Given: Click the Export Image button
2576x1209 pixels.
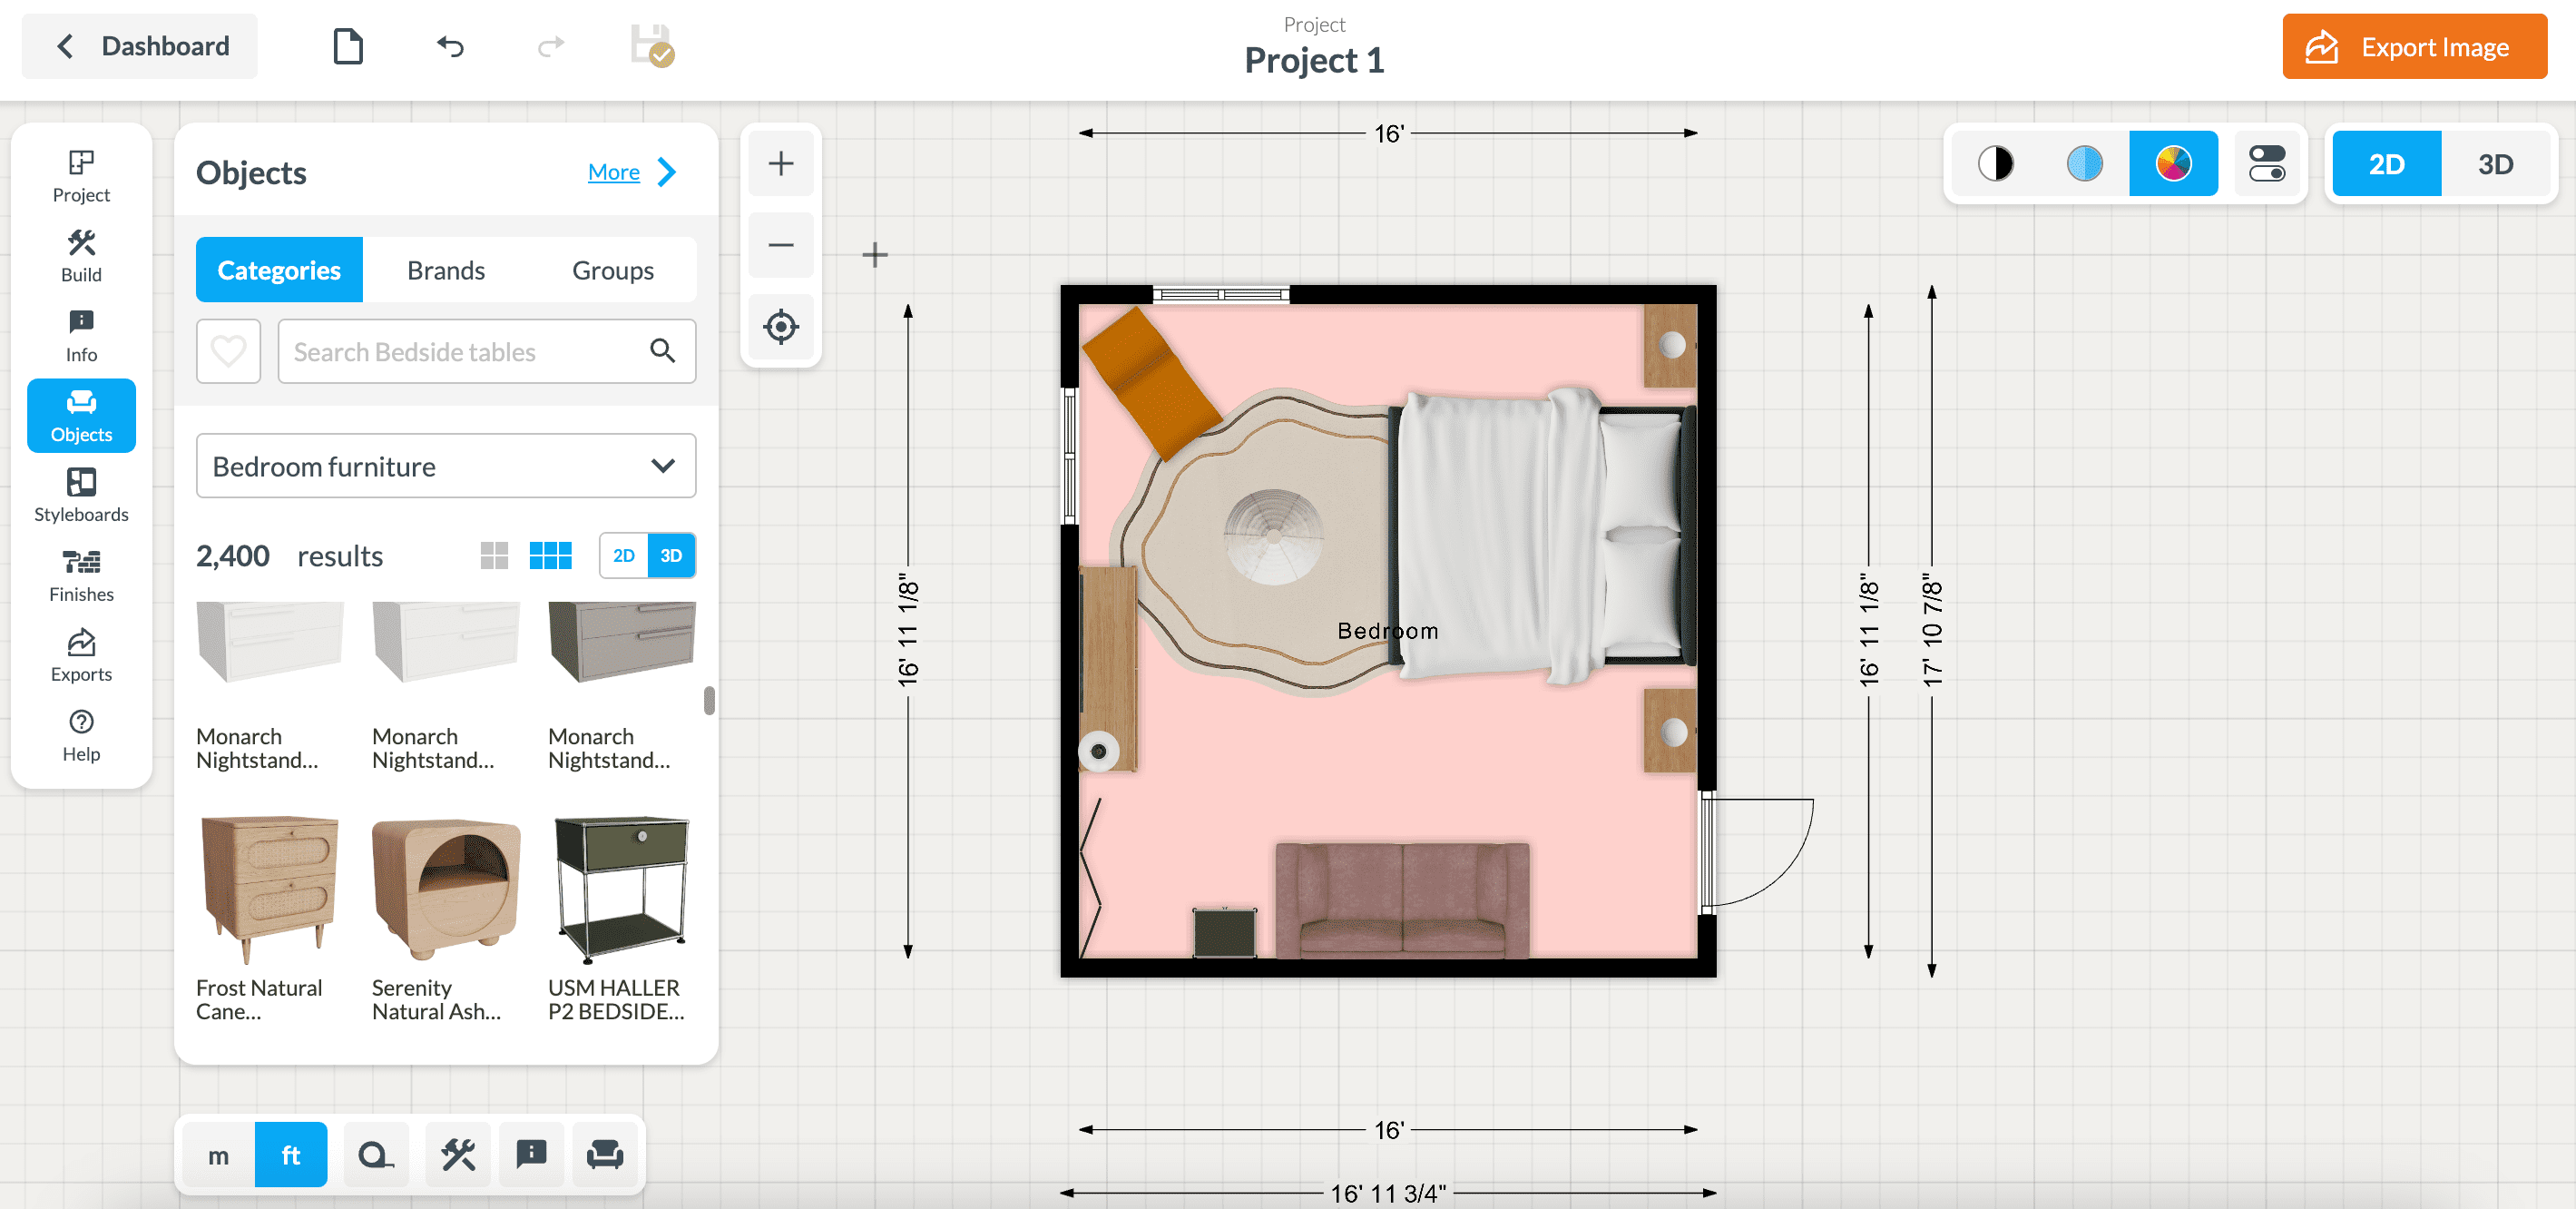Looking at the screenshot, I should point(2413,47).
